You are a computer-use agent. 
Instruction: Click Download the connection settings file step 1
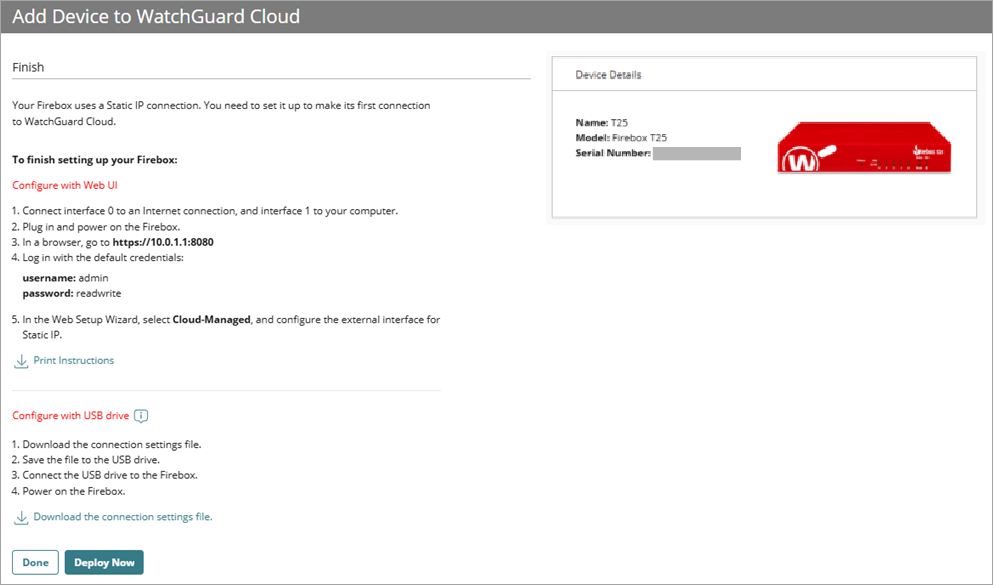tap(106, 444)
